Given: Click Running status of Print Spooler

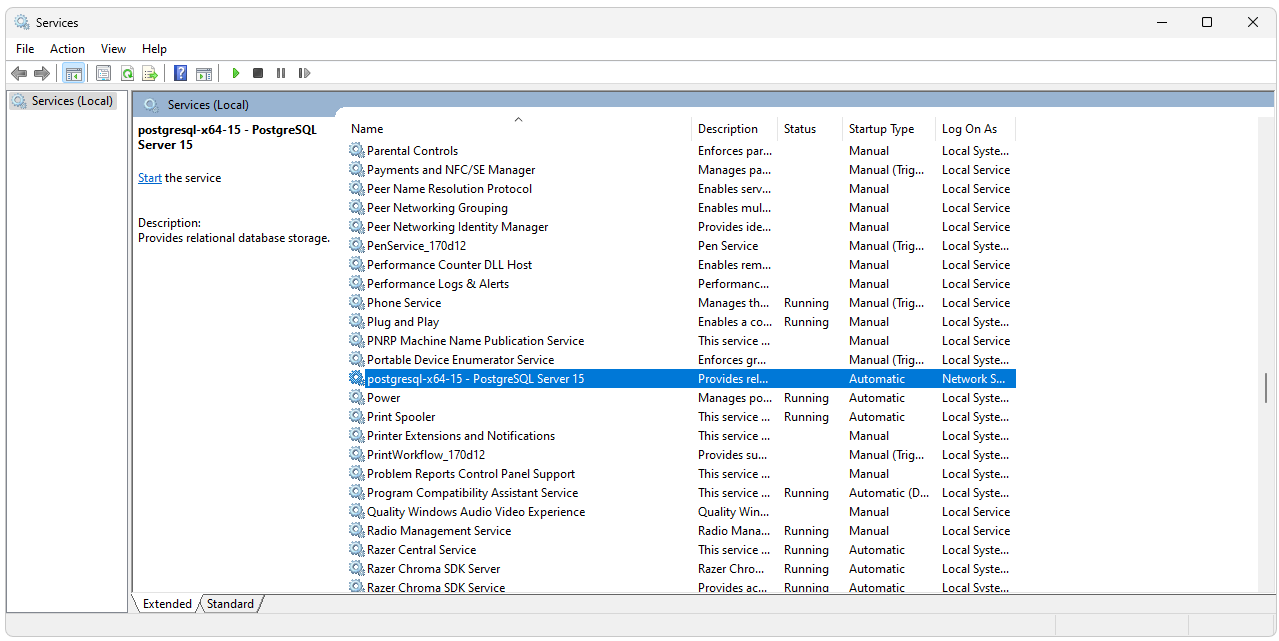Looking at the screenshot, I should [806, 417].
